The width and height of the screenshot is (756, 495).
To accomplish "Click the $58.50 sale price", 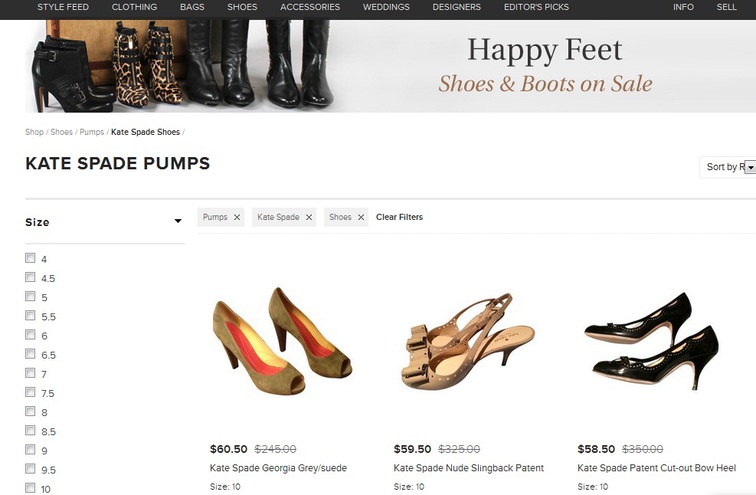I will tap(596, 449).
